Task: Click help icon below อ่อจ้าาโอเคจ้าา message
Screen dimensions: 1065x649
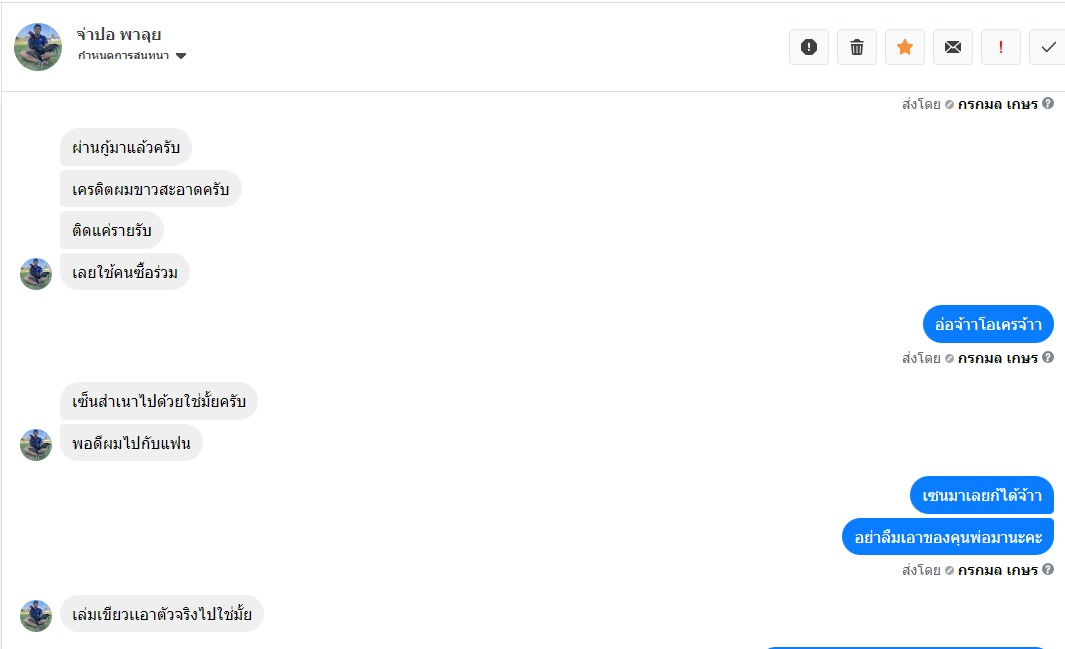Action: point(1048,358)
